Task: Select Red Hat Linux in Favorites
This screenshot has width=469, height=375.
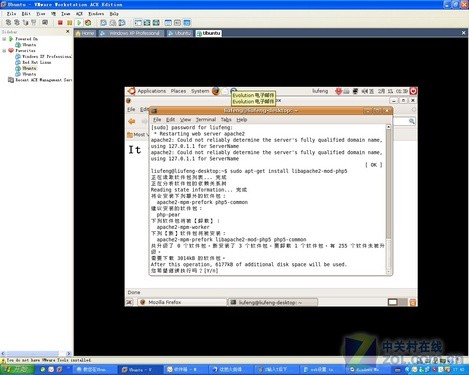Action: (x=37, y=62)
